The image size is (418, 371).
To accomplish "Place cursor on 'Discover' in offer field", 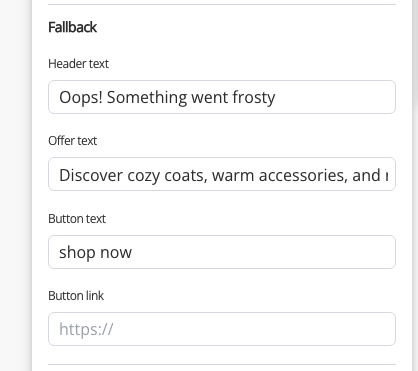I will (91, 175).
